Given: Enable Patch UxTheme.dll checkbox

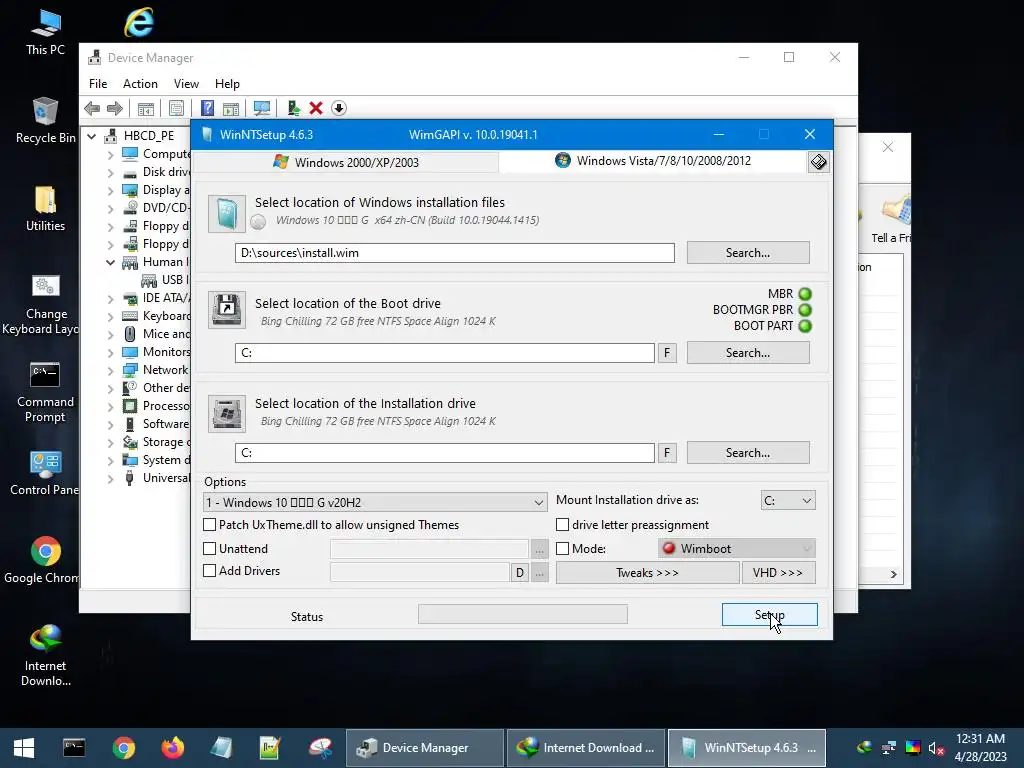Looking at the screenshot, I should click(x=210, y=524).
